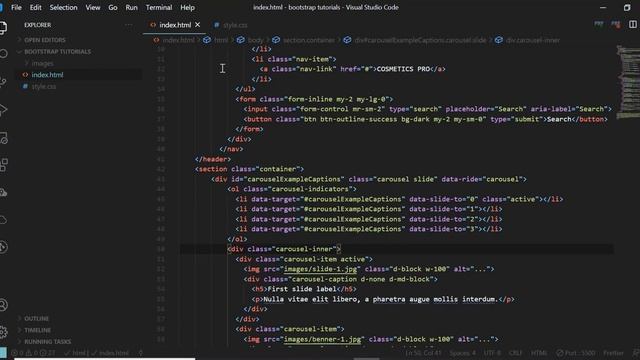Screen dimensions: 640x360
Task: Switch to the index.html tab
Action: click(175, 25)
